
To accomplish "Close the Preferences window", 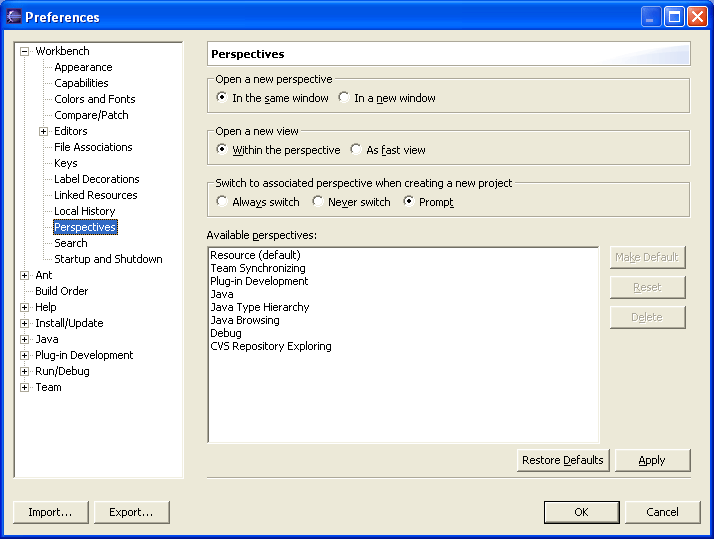I will [x=697, y=17].
